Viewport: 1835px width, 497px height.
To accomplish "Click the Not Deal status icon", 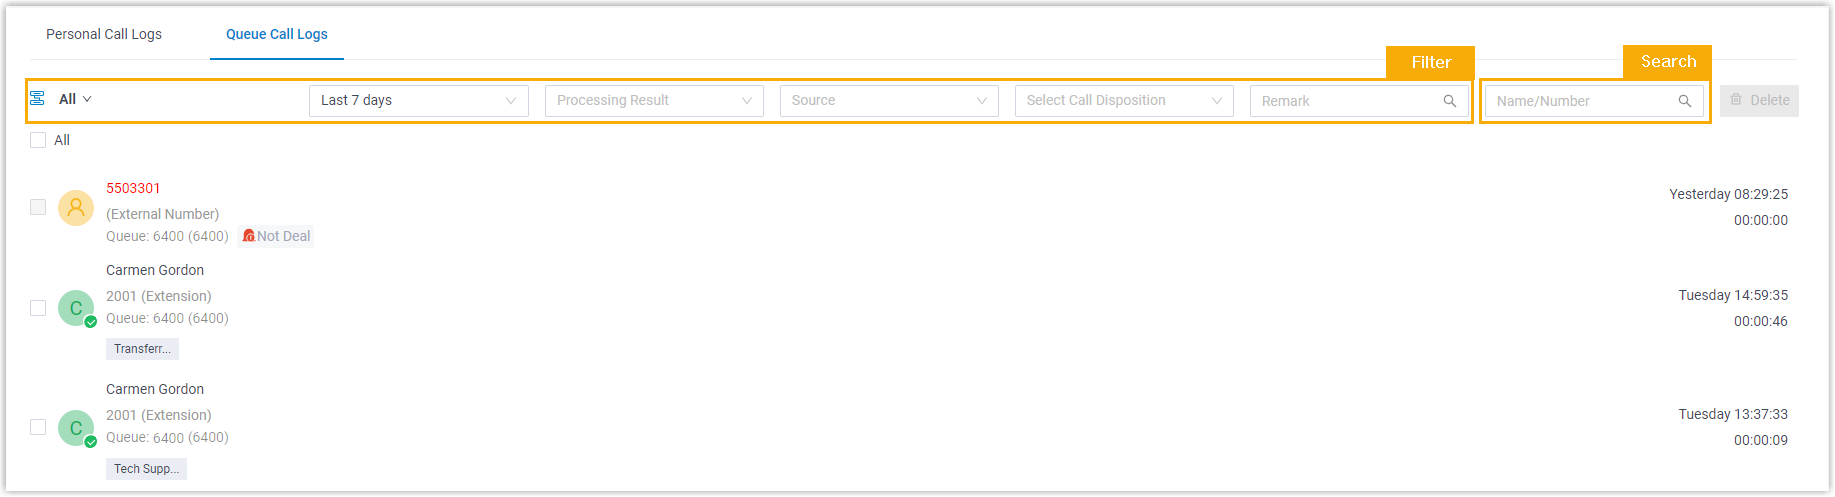I will (x=249, y=236).
